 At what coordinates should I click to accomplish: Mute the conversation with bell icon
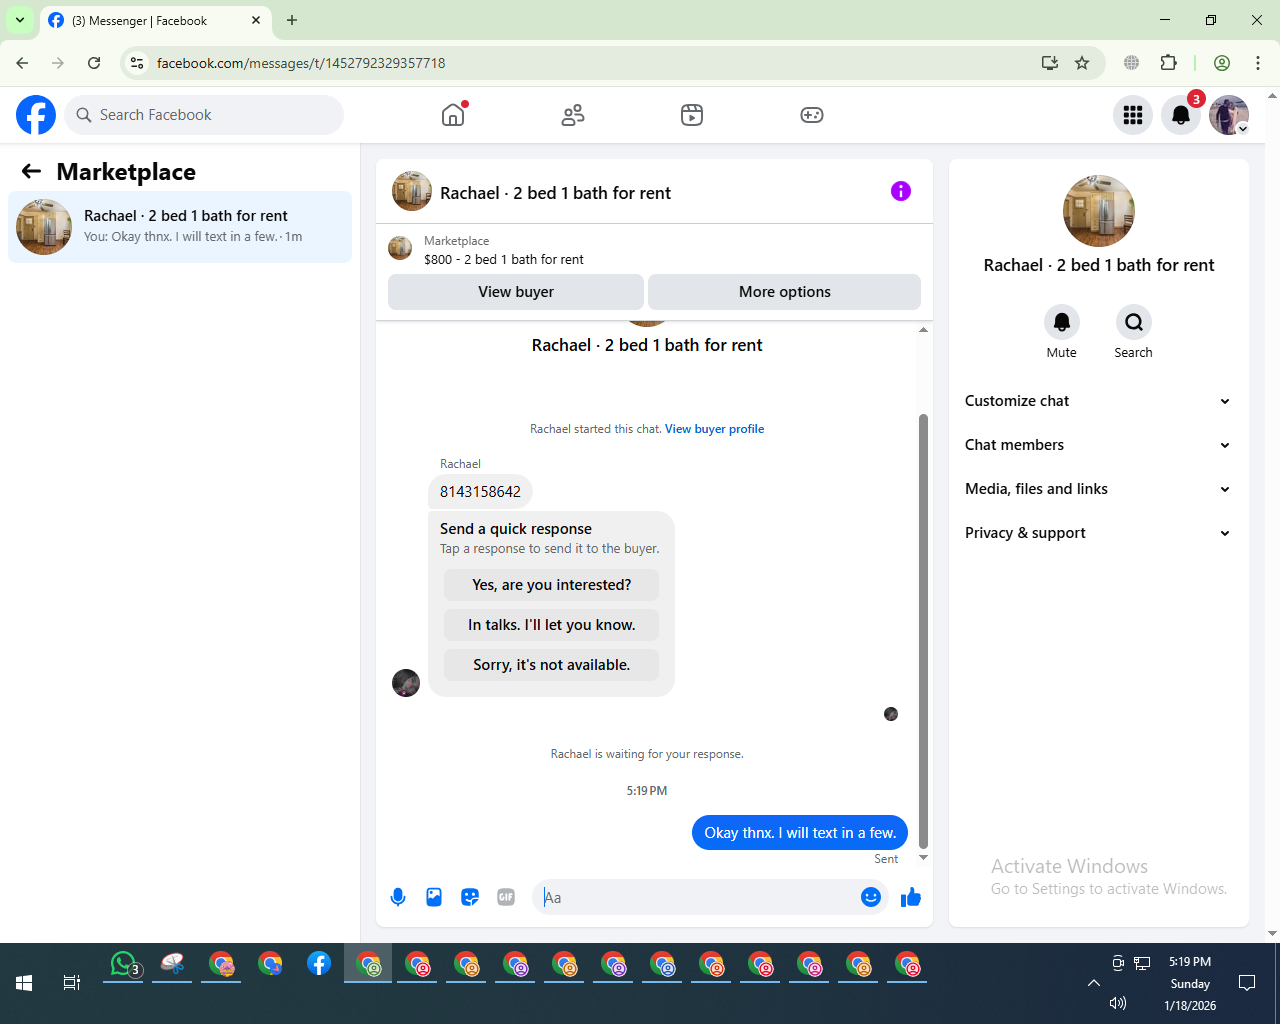[1062, 322]
